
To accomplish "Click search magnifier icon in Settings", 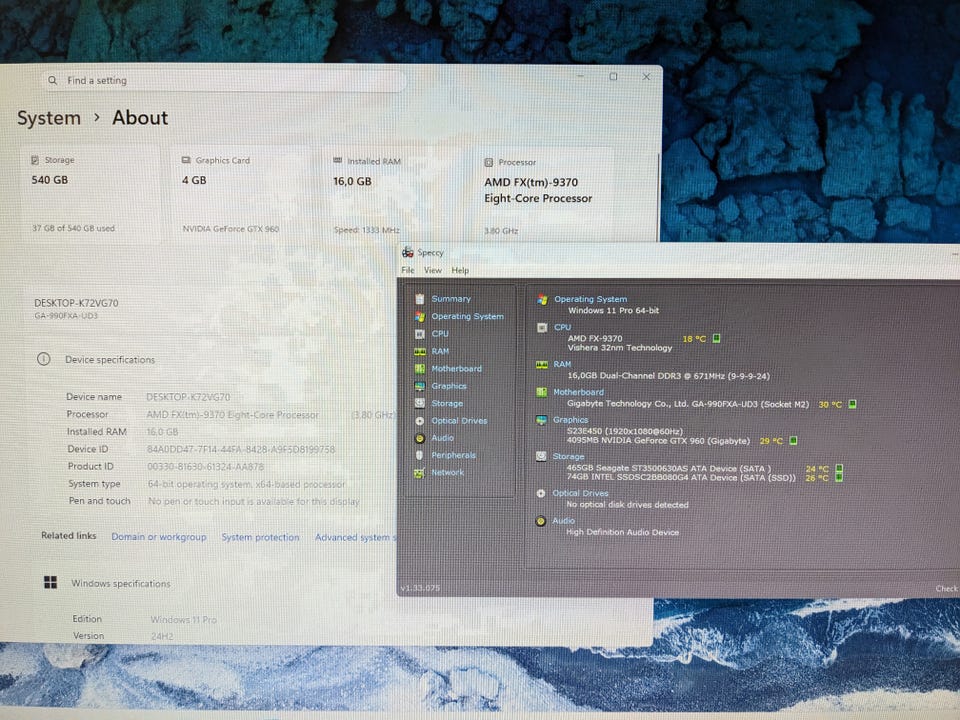I will [53, 80].
